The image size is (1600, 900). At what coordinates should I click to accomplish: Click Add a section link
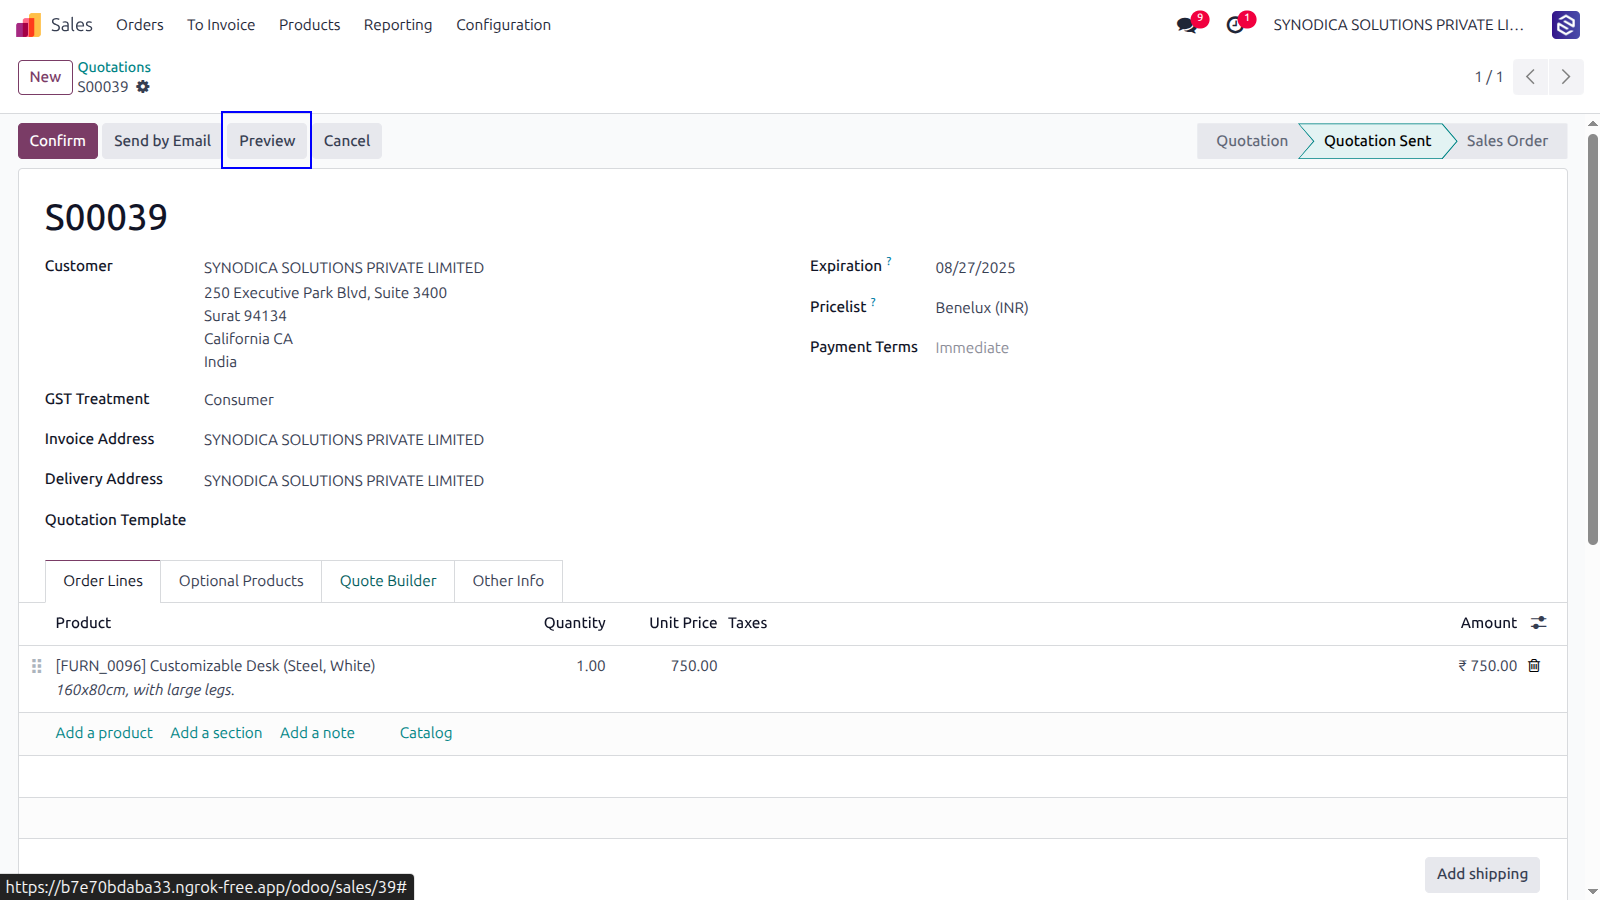[216, 733]
